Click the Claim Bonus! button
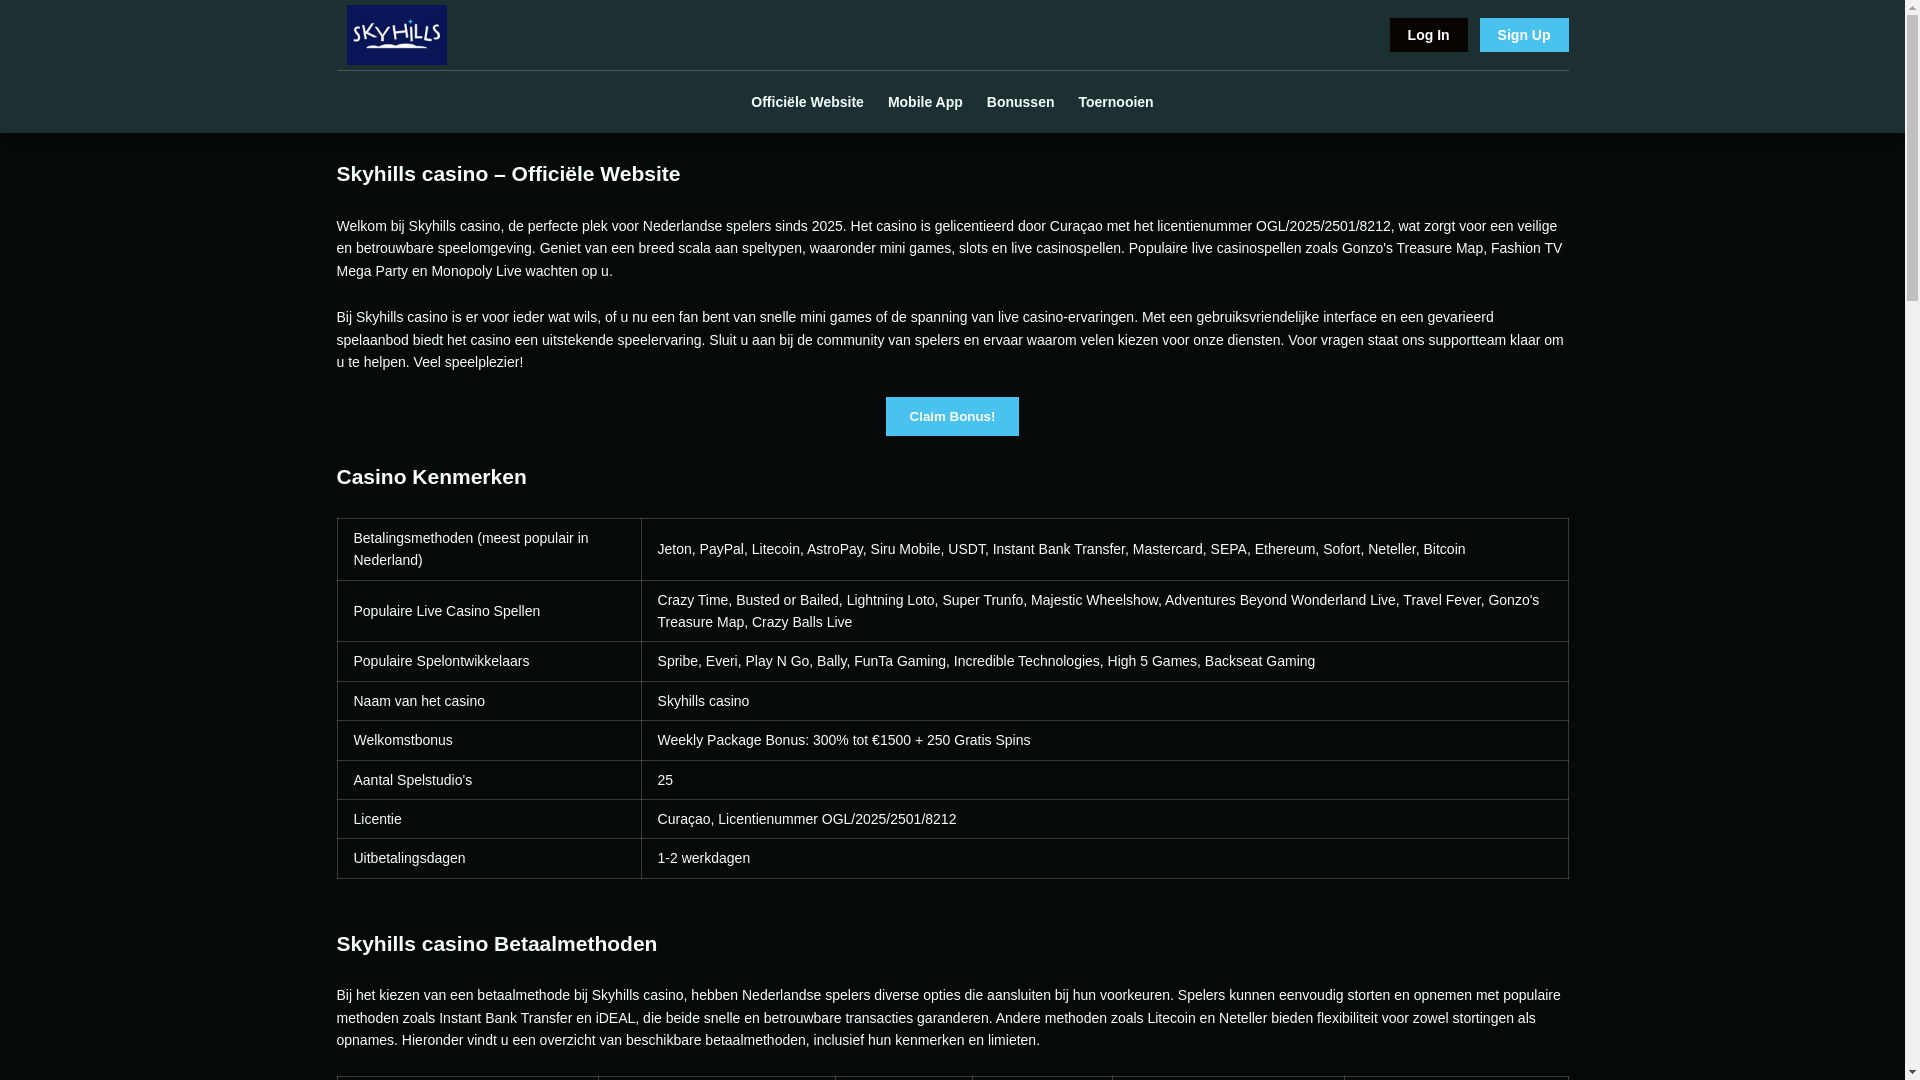The width and height of the screenshot is (1920, 1080). coord(952,416)
